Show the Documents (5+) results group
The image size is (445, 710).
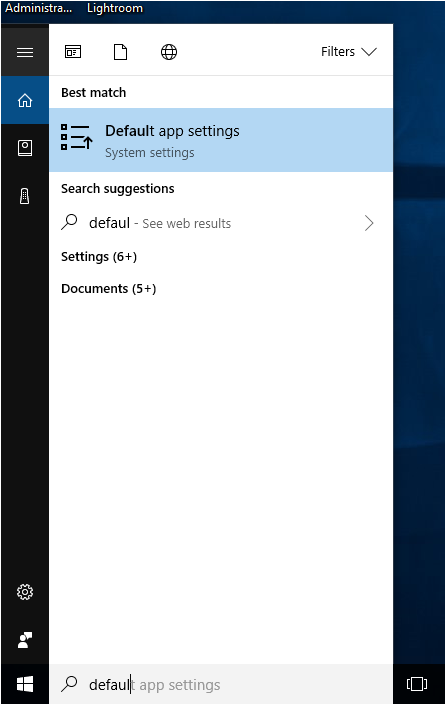(109, 289)
